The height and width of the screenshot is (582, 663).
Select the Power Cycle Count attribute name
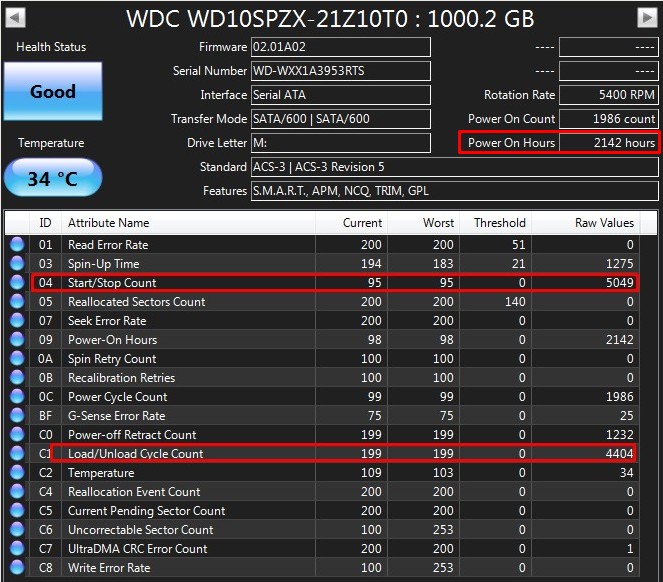[118, 397]
